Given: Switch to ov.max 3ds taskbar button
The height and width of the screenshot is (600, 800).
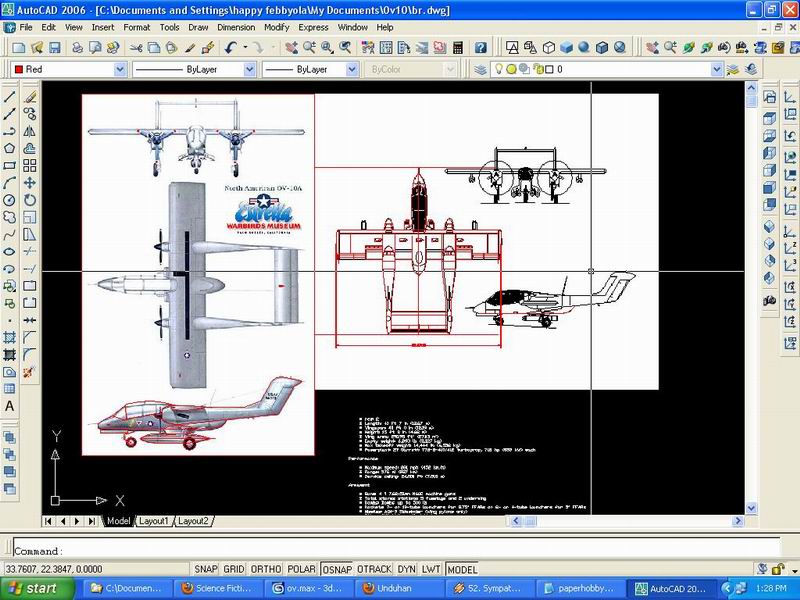Looking at the screenshot, I should coord(308,588).
